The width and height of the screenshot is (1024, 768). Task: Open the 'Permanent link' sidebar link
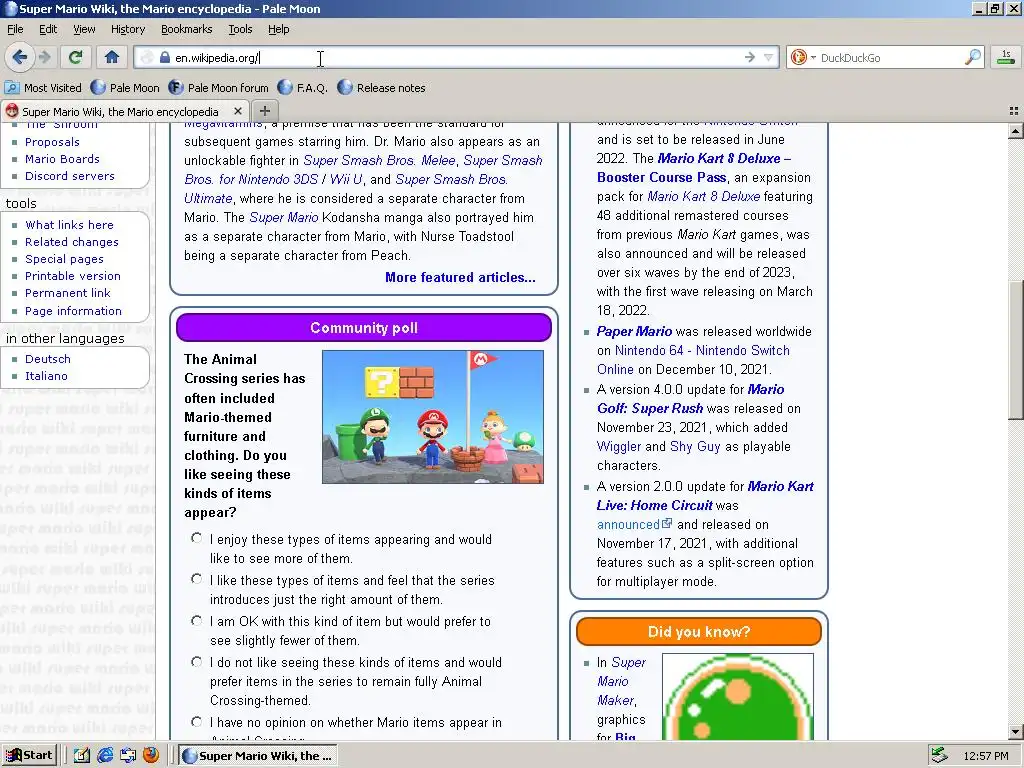[x=67, y=293]
